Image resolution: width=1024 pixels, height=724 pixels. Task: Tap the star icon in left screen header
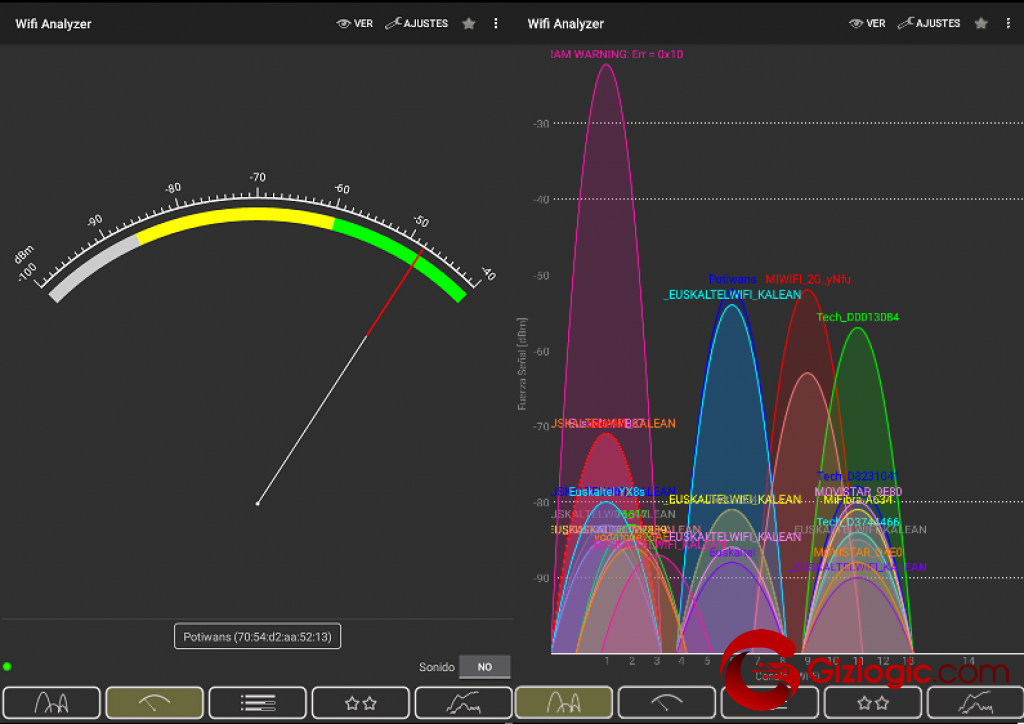pyautogui.click(x=468, y=24)
